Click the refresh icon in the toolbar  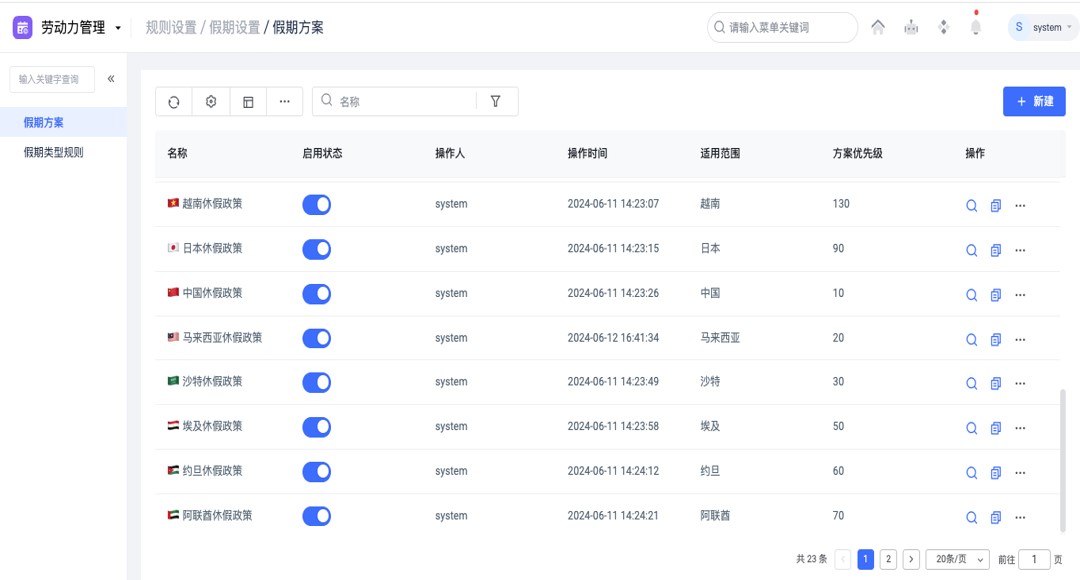pyautogui.click(x=174, y=102)
